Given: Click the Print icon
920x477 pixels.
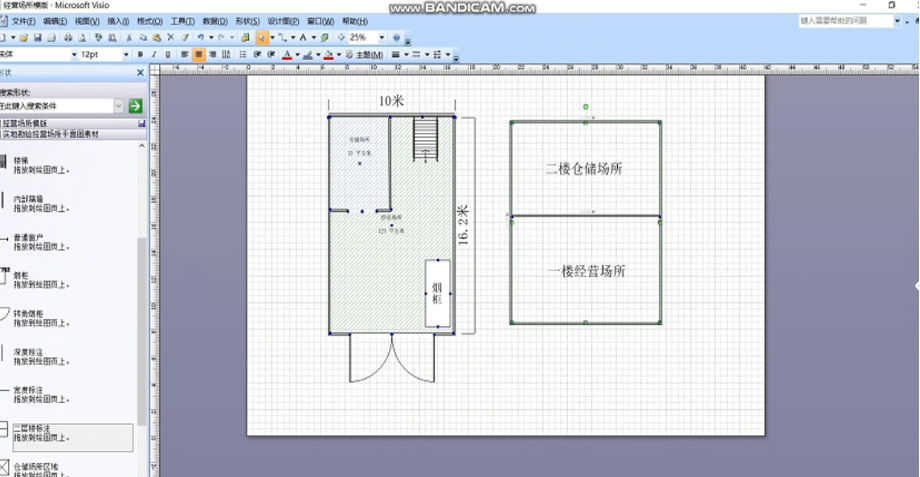Looking at the screenshot, I should 68,38.
